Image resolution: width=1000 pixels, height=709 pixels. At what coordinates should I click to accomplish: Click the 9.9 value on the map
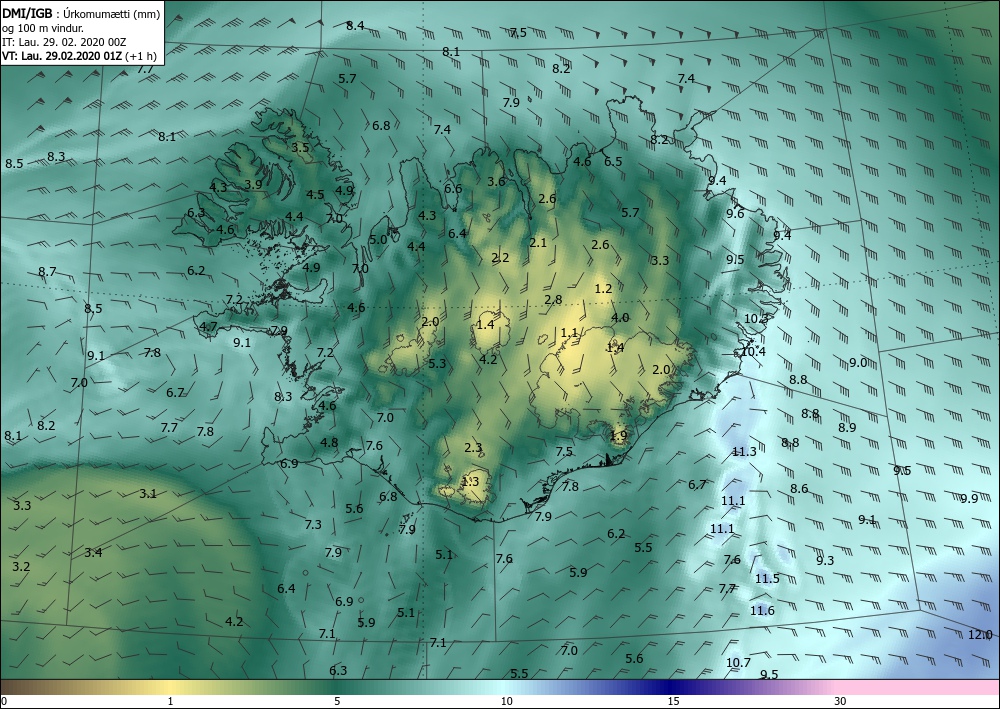pos(969,498)
